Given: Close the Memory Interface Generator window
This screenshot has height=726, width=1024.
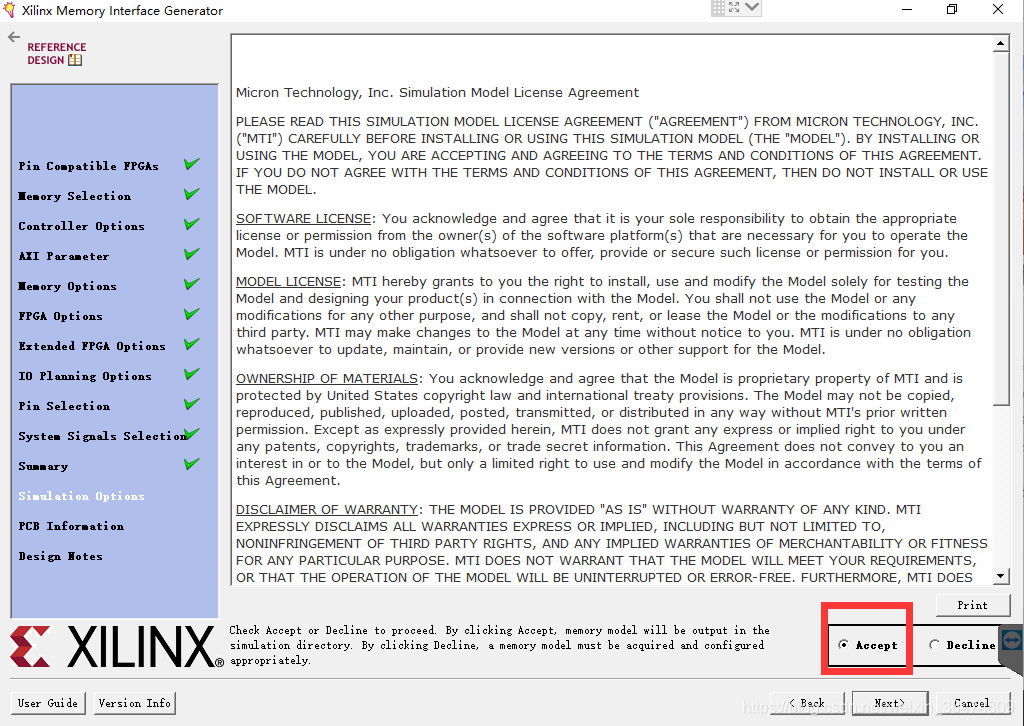Looking at the screenshot, I should point(998,9).
